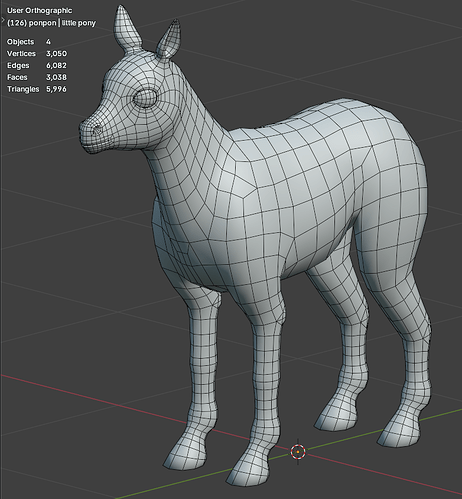
Task: Click the pony's rear right hoof
Action: tap(397, 432)
